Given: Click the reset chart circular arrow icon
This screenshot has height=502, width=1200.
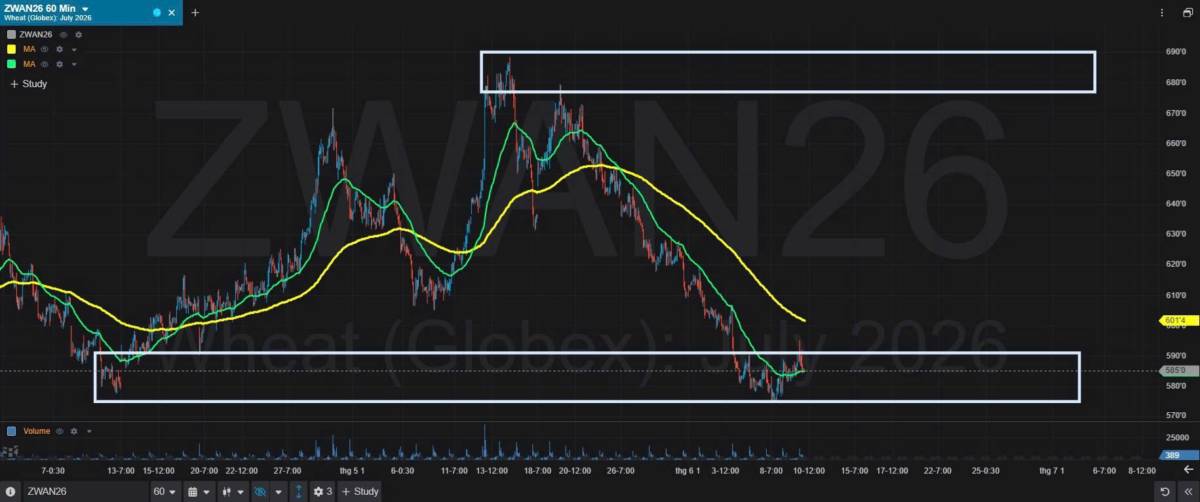Looking at the screenshot, I should (1164, 492).
